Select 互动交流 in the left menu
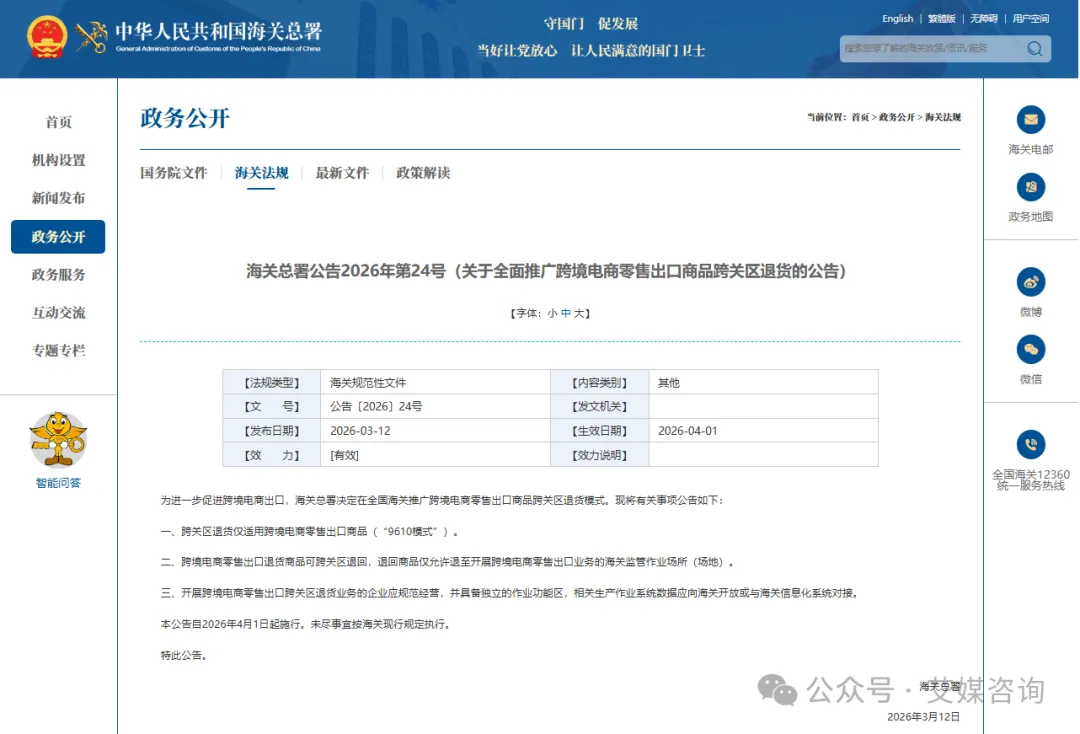Screen dimensions: 1080x734 coord(57,313)
